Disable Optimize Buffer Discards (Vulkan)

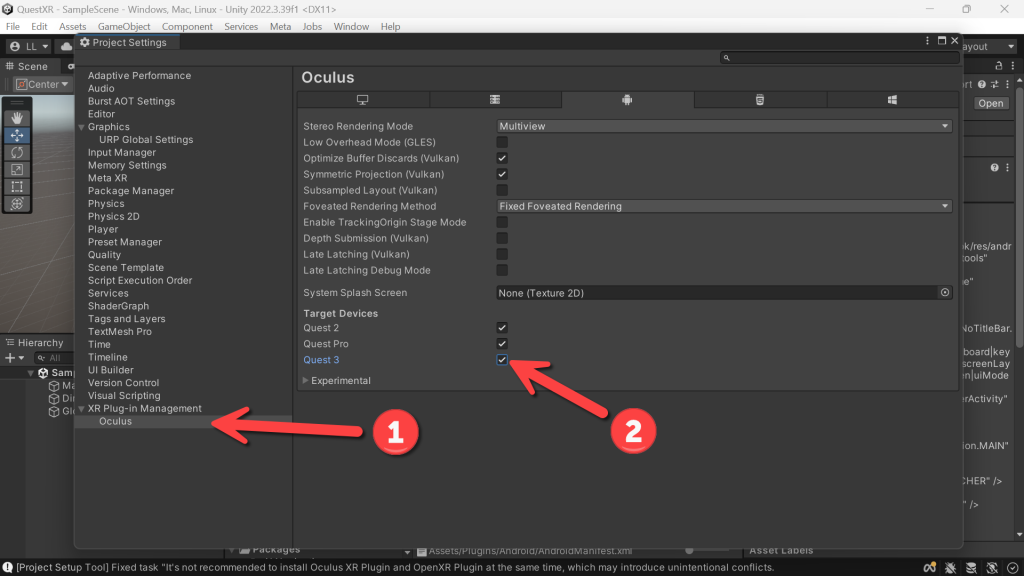click(x=502, y=158)
